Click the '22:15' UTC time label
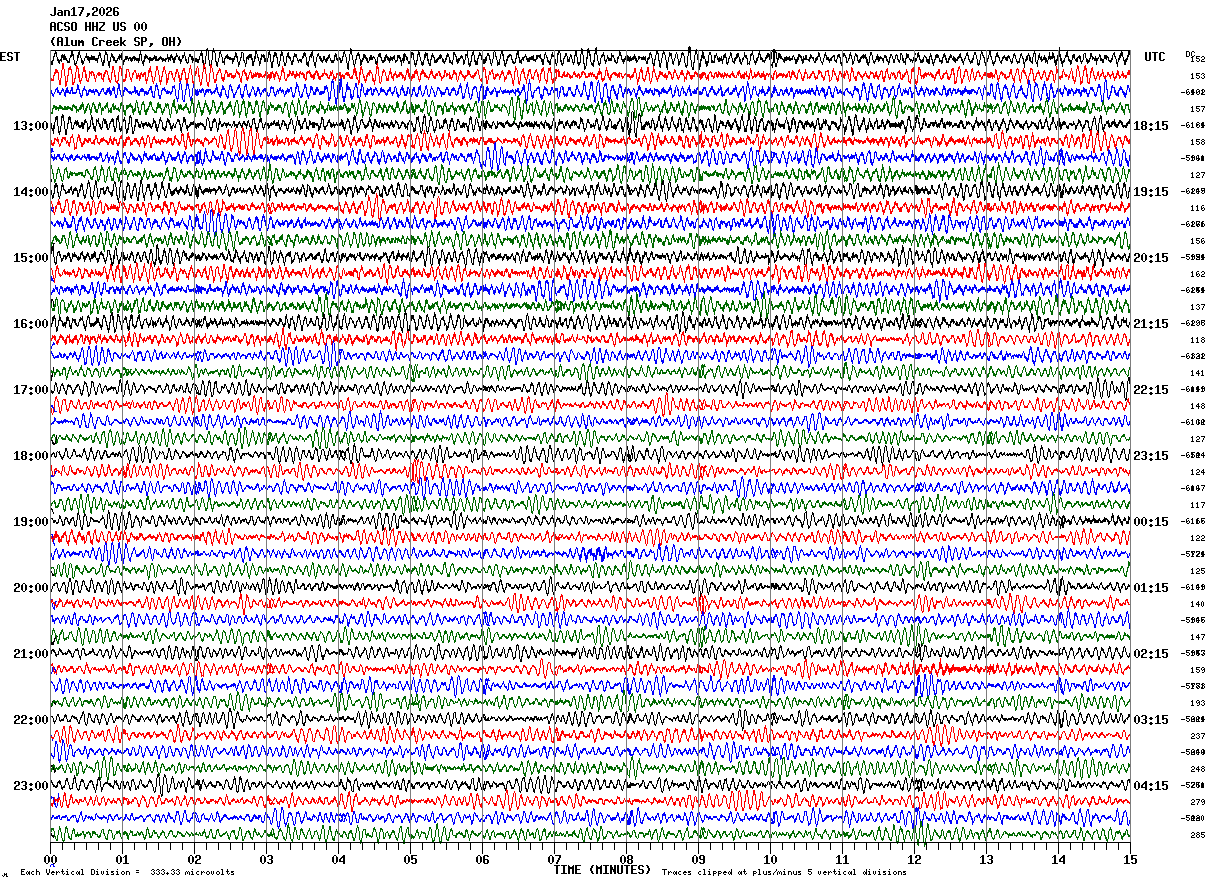 [x=1151, y=390]
